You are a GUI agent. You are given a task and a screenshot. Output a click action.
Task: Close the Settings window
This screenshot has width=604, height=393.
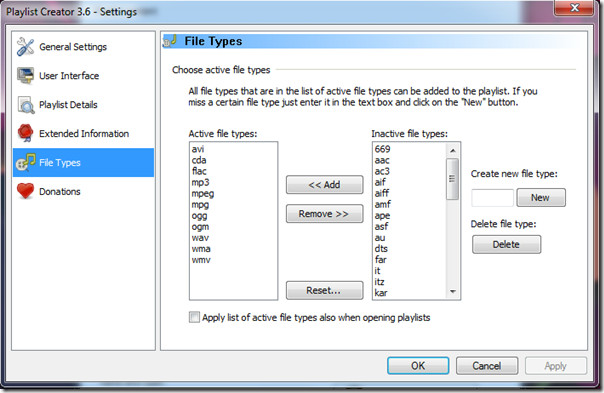click(574, 7)
